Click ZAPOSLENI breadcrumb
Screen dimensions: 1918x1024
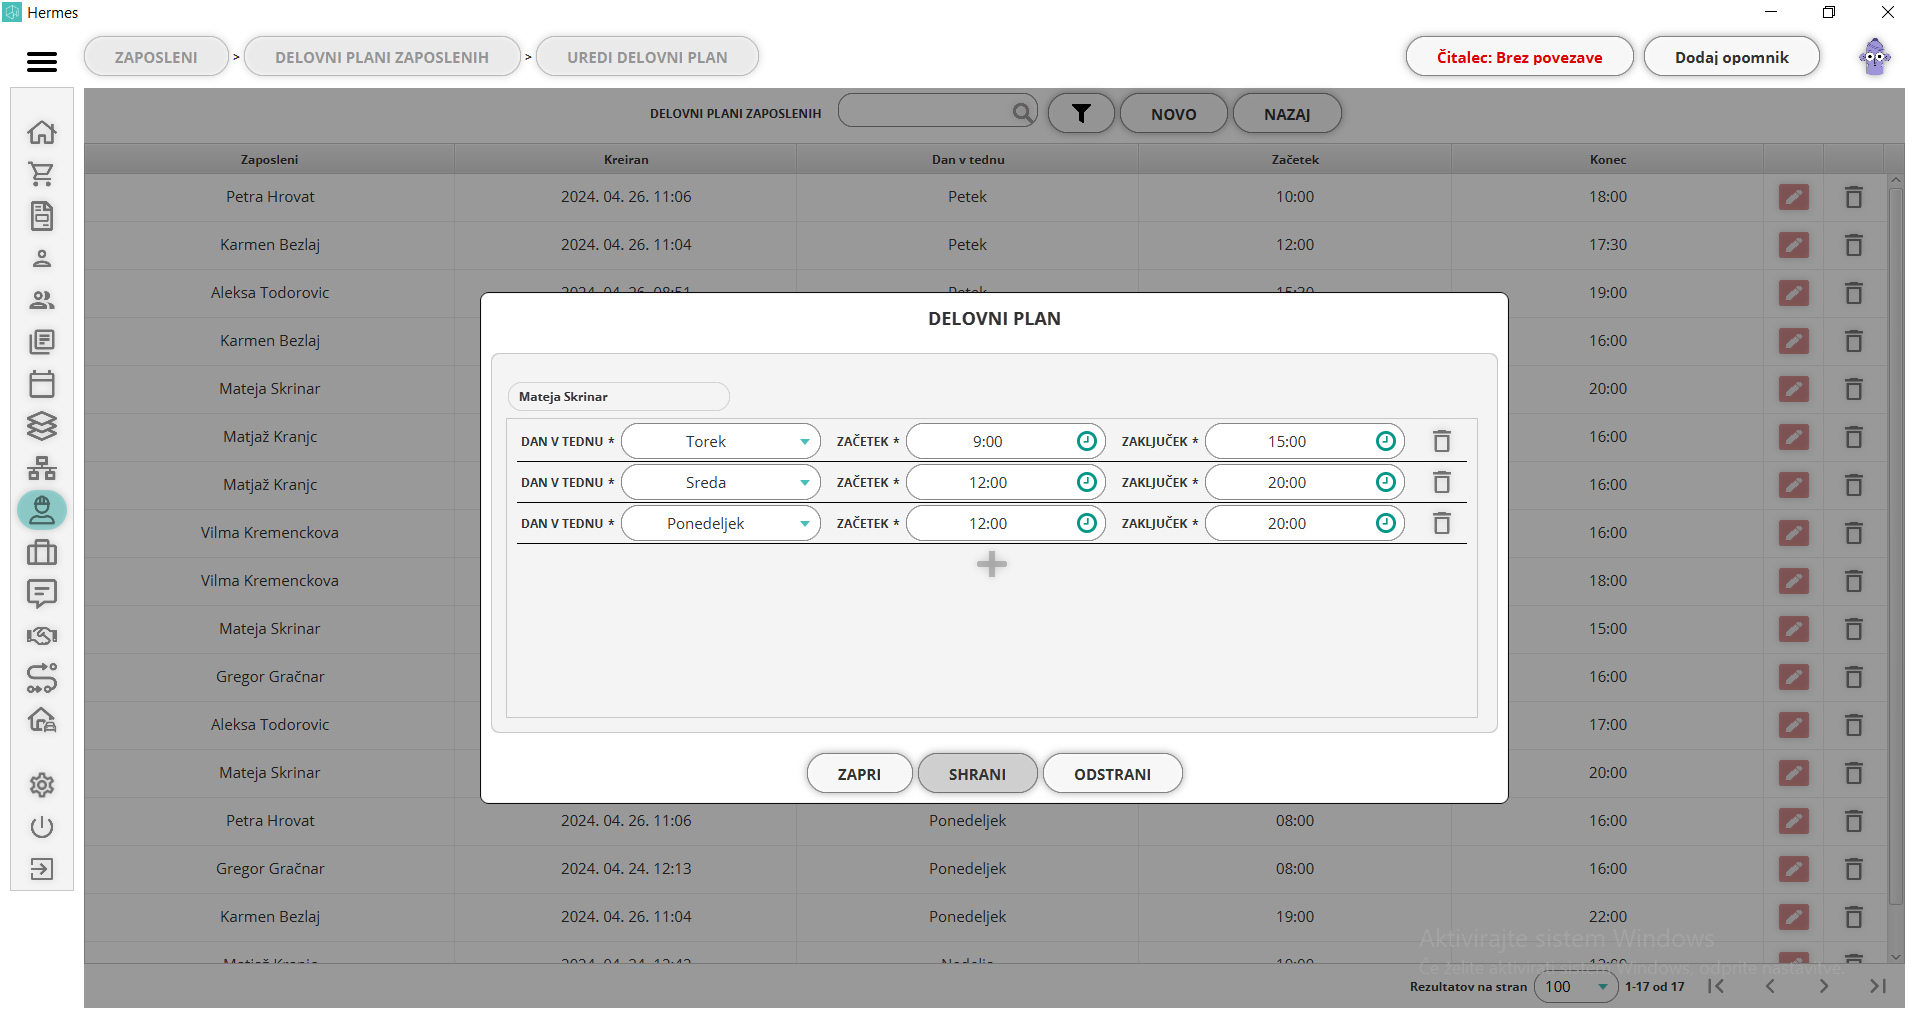[156, 57]
